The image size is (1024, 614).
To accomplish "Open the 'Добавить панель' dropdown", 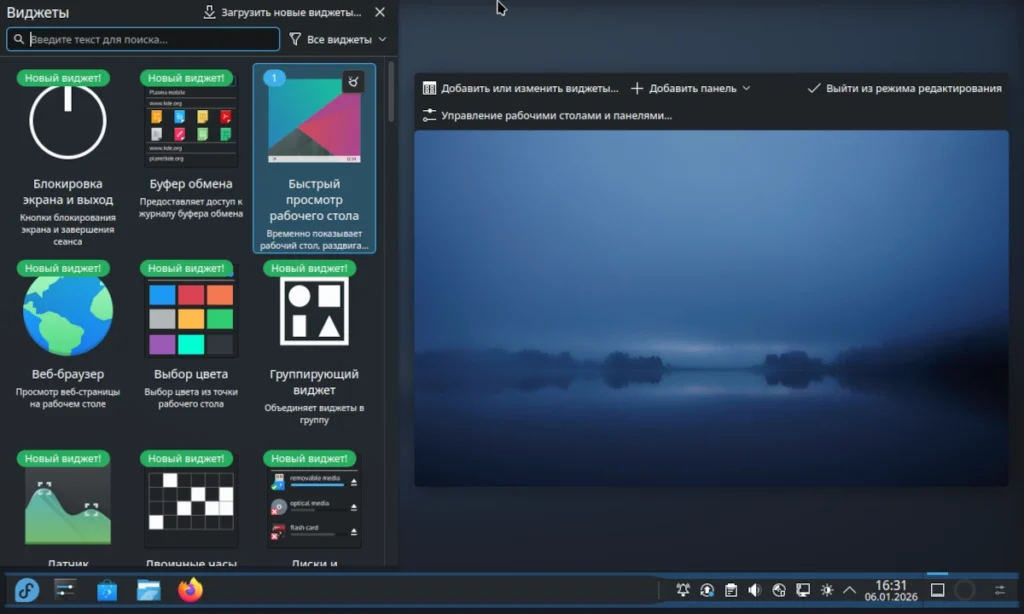I will tap(690, 88).
